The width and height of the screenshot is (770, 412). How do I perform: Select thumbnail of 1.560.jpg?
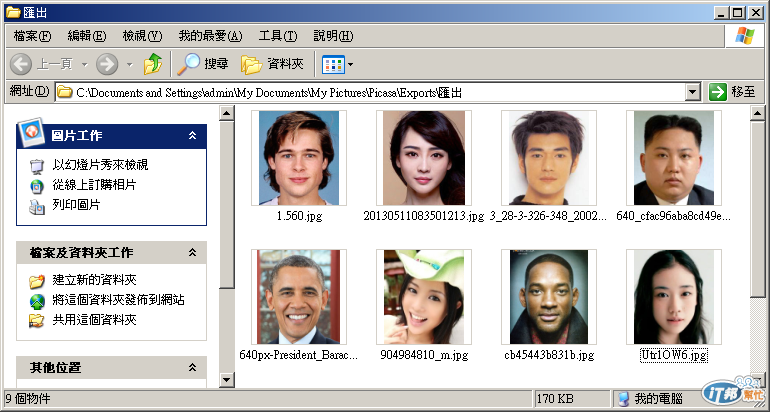299,158
